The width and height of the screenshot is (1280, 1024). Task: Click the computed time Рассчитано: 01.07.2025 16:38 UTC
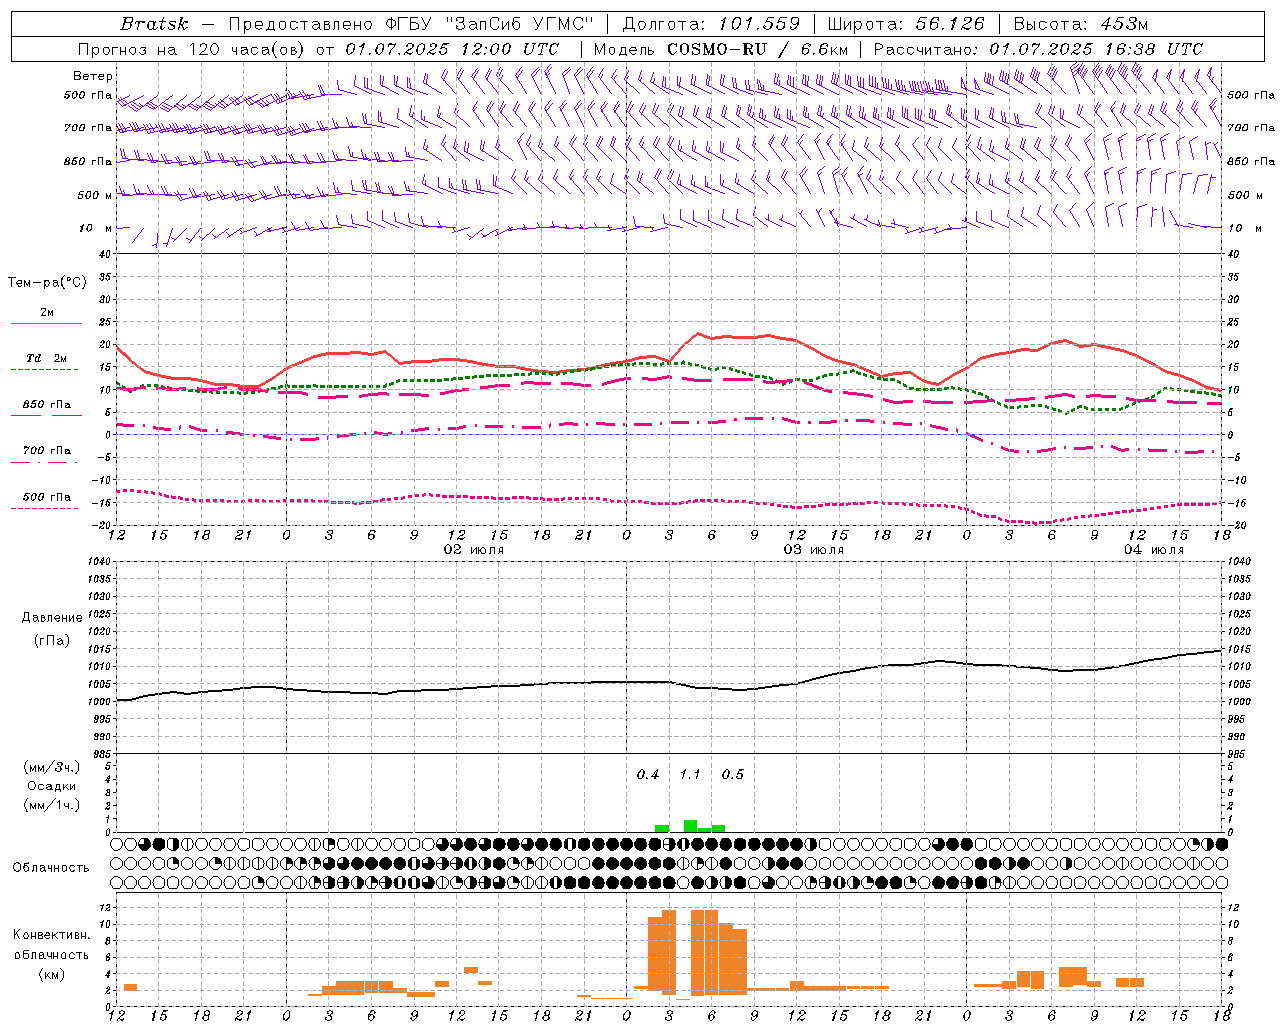point(1038,49)
